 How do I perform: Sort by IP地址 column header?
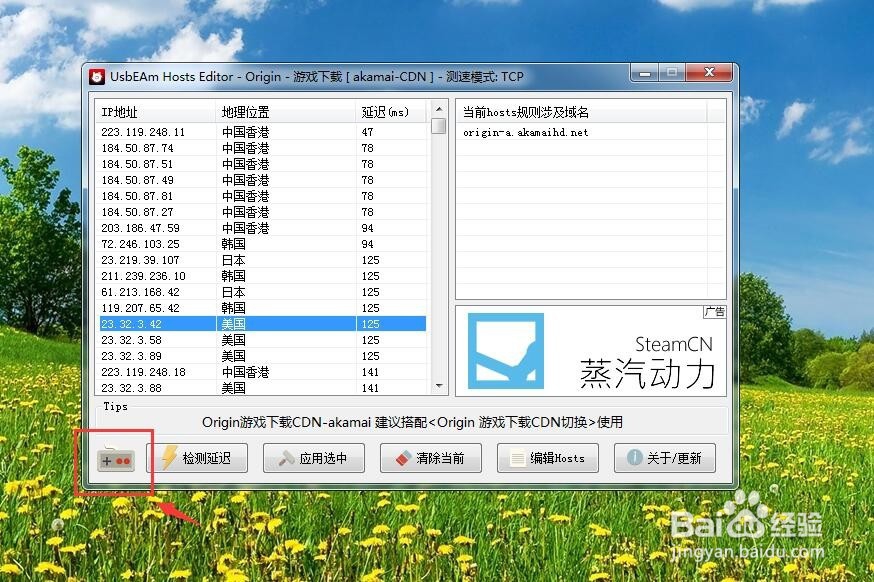pyautogui.click(x=155, y=112)
